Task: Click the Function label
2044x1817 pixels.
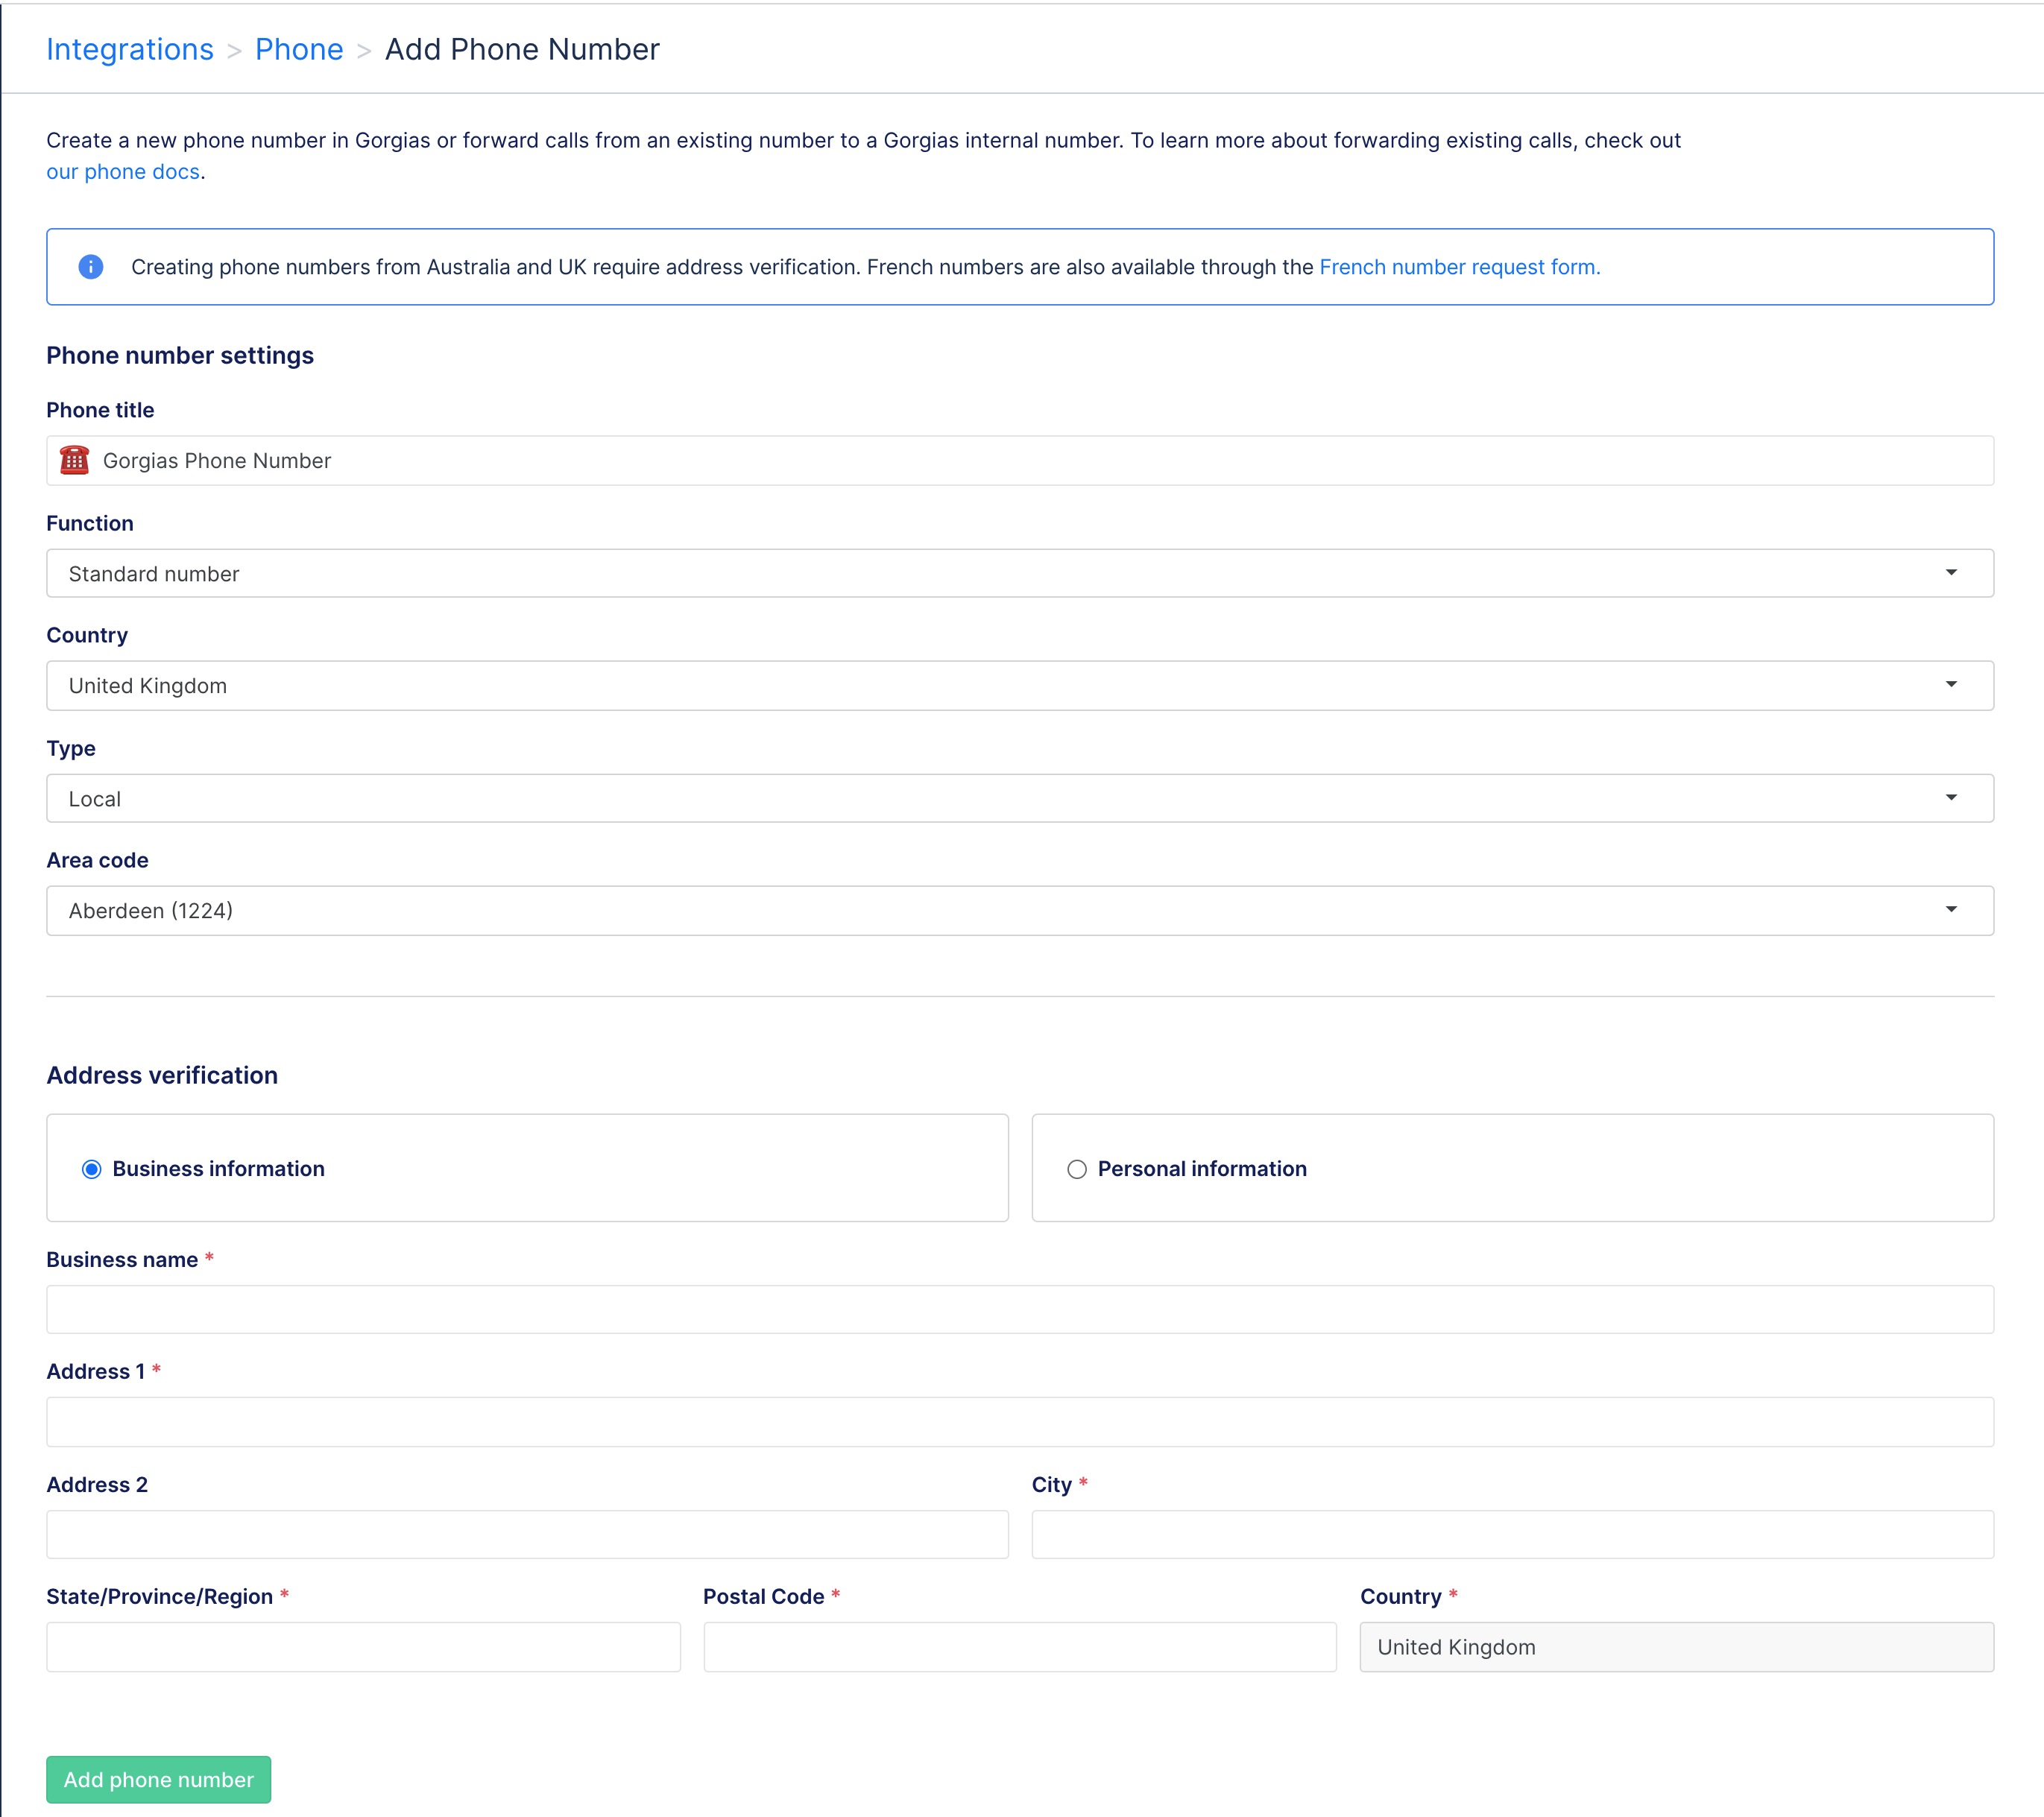Action: coord(90,523)
